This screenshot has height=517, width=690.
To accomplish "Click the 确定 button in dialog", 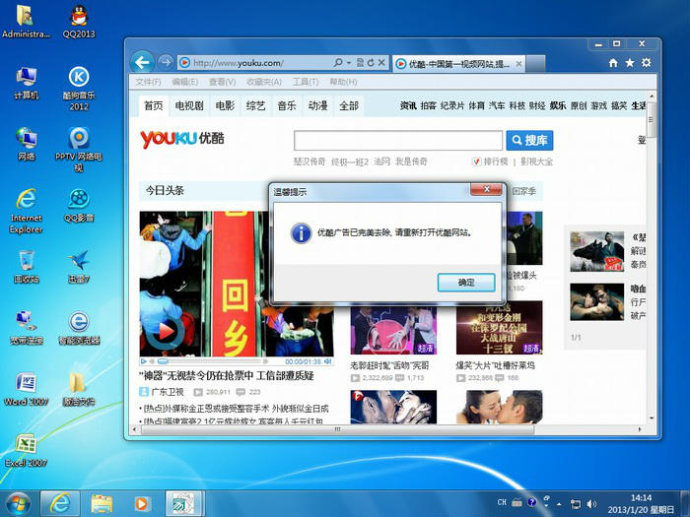I will pos(466,282).
